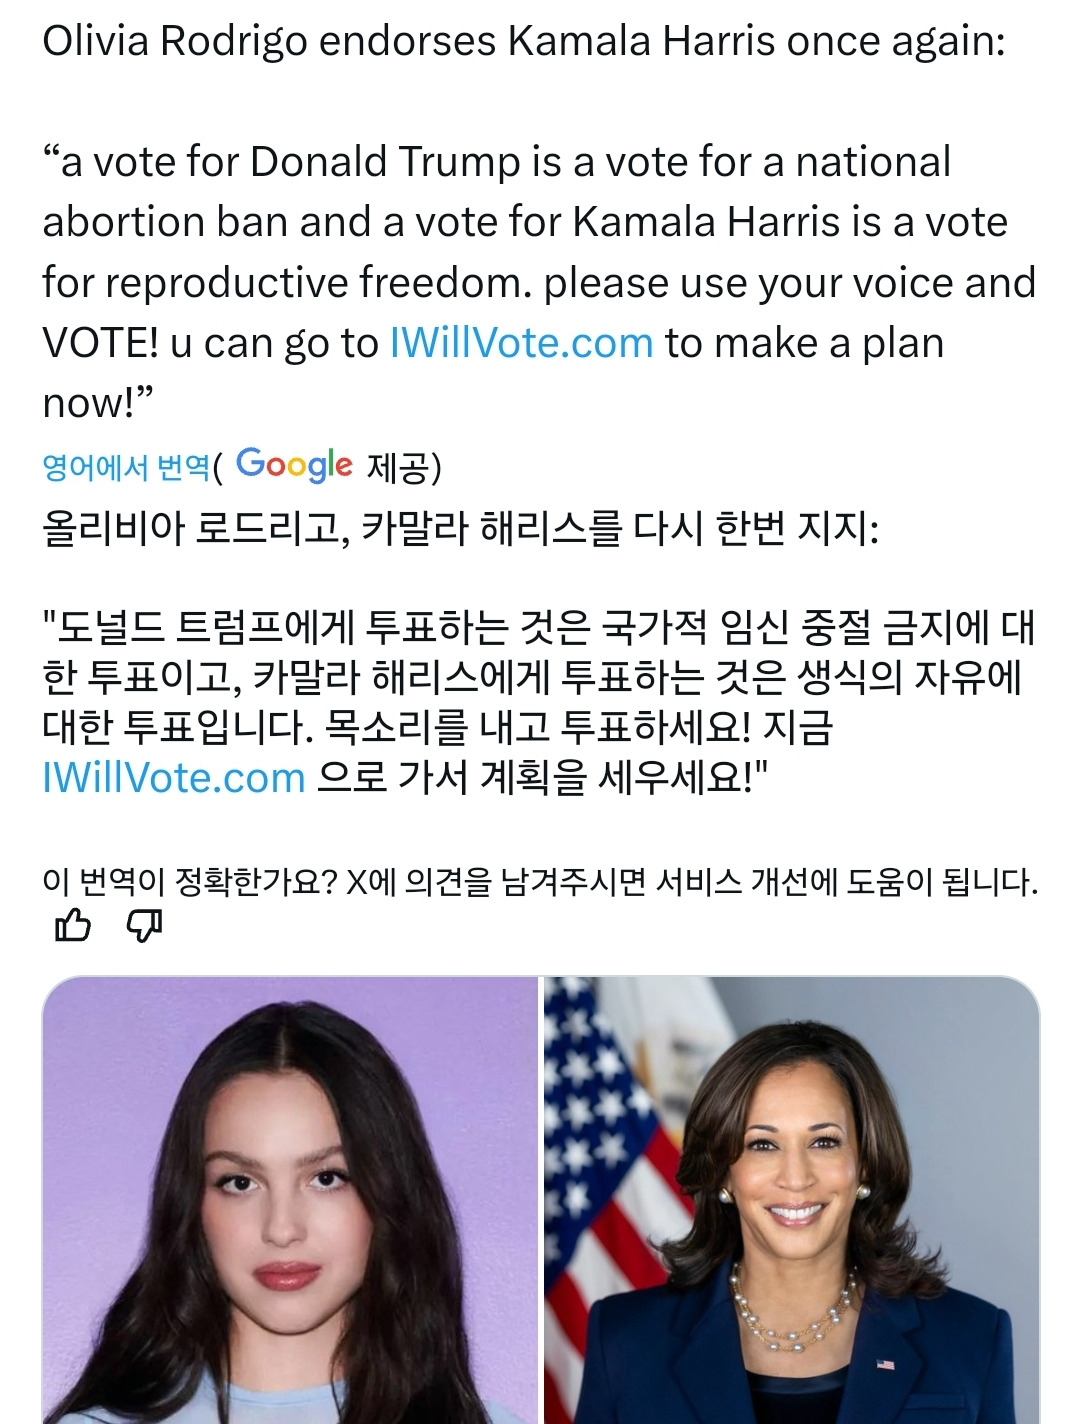Click the flag lapel pin in the right photo

pos(884,1363)
